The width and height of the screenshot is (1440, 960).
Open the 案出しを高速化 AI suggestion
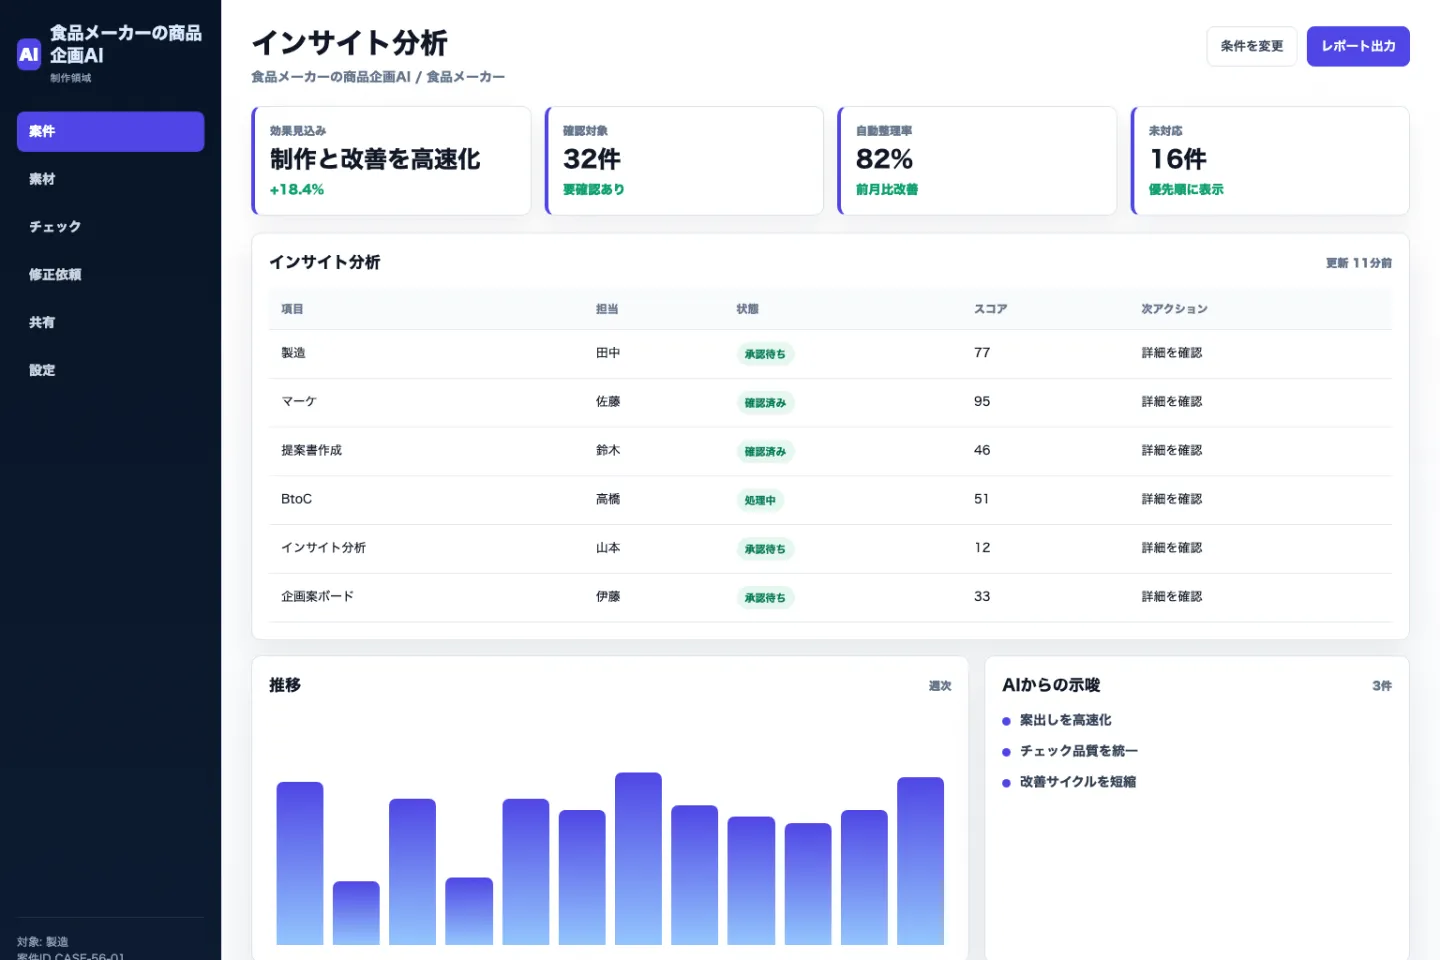pyautogui.click(x=1065, y=720)
